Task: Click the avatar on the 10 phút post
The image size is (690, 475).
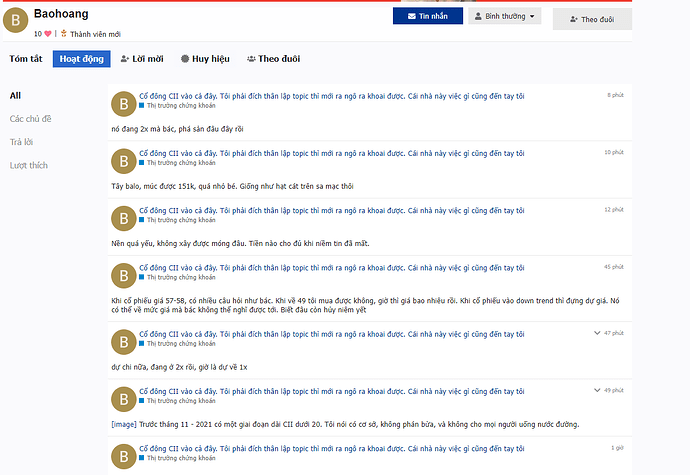Action: pyautogui.click(x=124, y=161)
